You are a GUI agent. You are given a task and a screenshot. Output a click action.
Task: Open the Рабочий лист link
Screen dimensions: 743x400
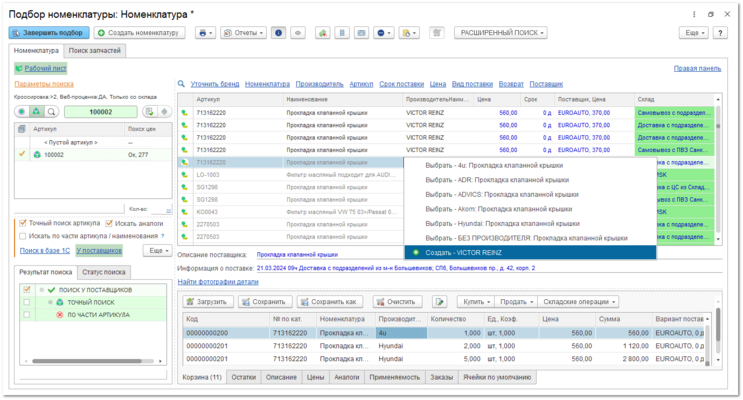click(x=45, y=68)
